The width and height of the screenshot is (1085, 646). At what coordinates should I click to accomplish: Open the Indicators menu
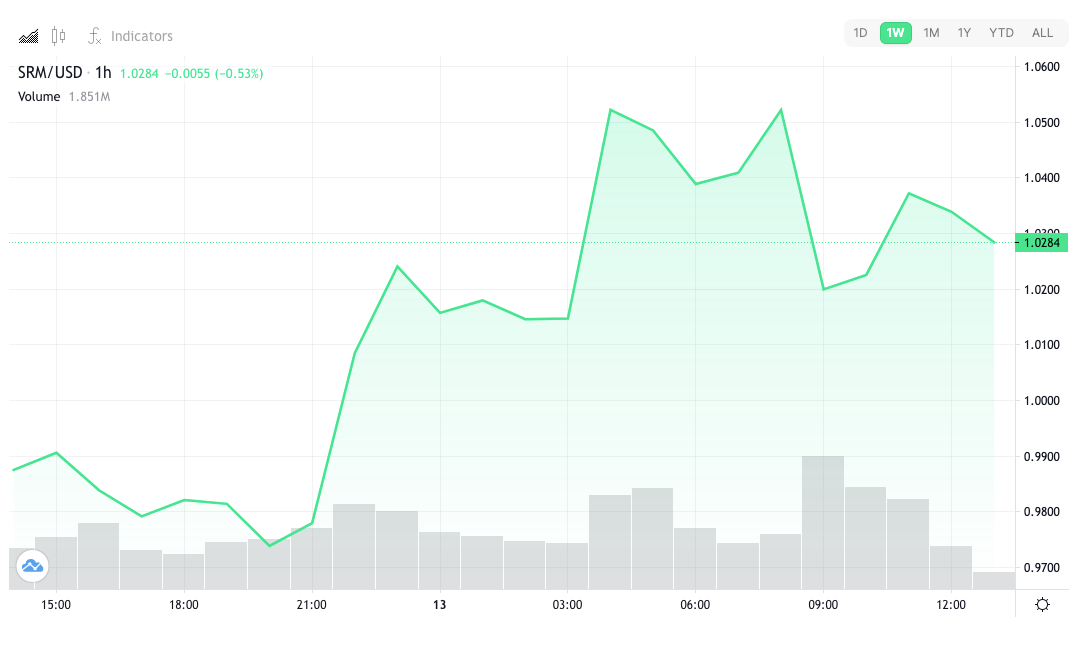130,36
